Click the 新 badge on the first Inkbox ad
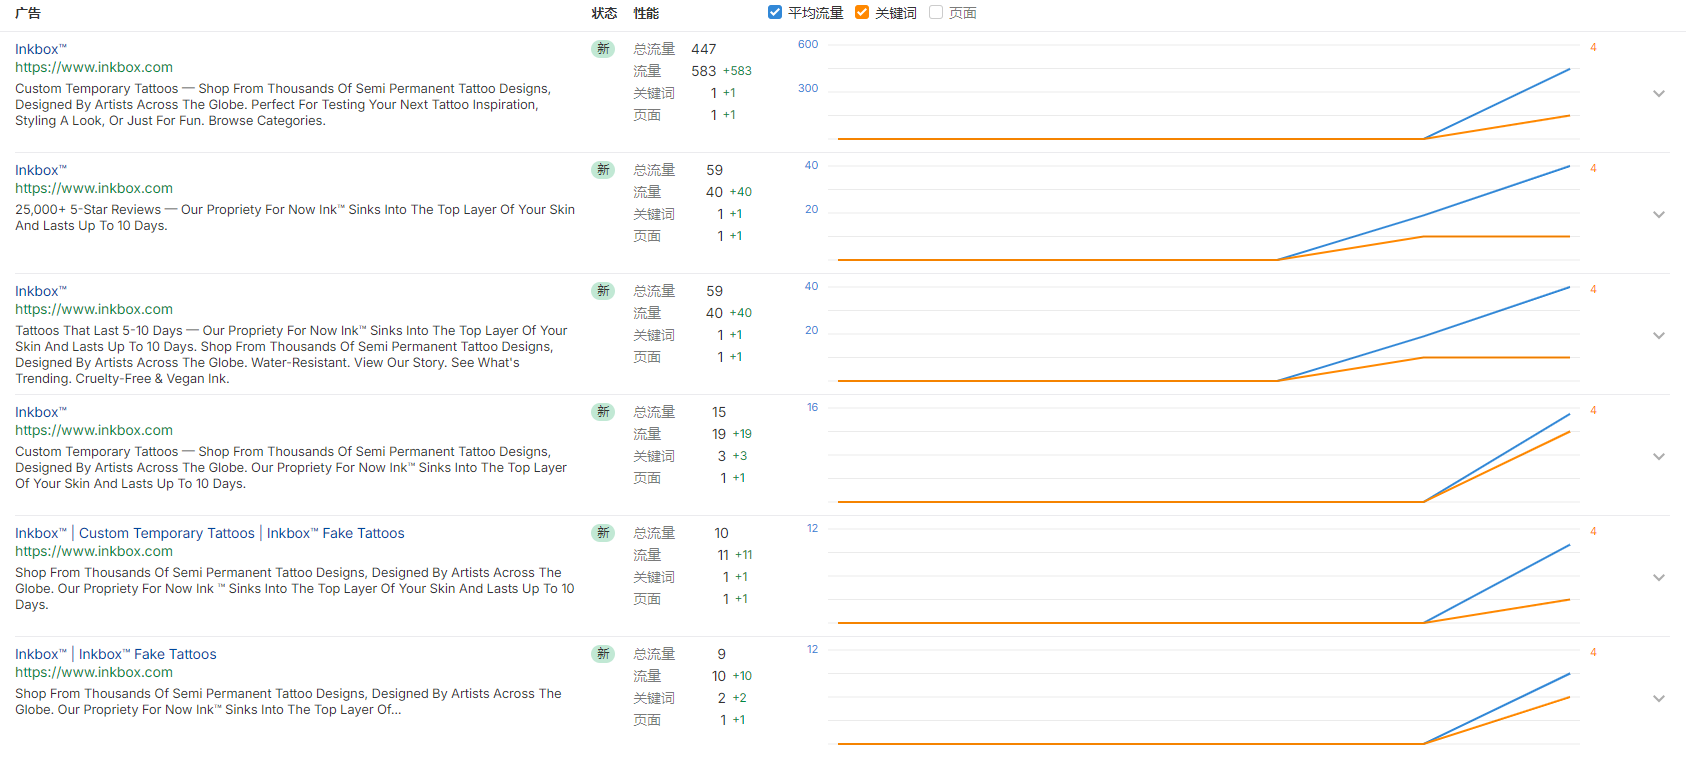Viewport: 1686px width, 757px height. 602,49
